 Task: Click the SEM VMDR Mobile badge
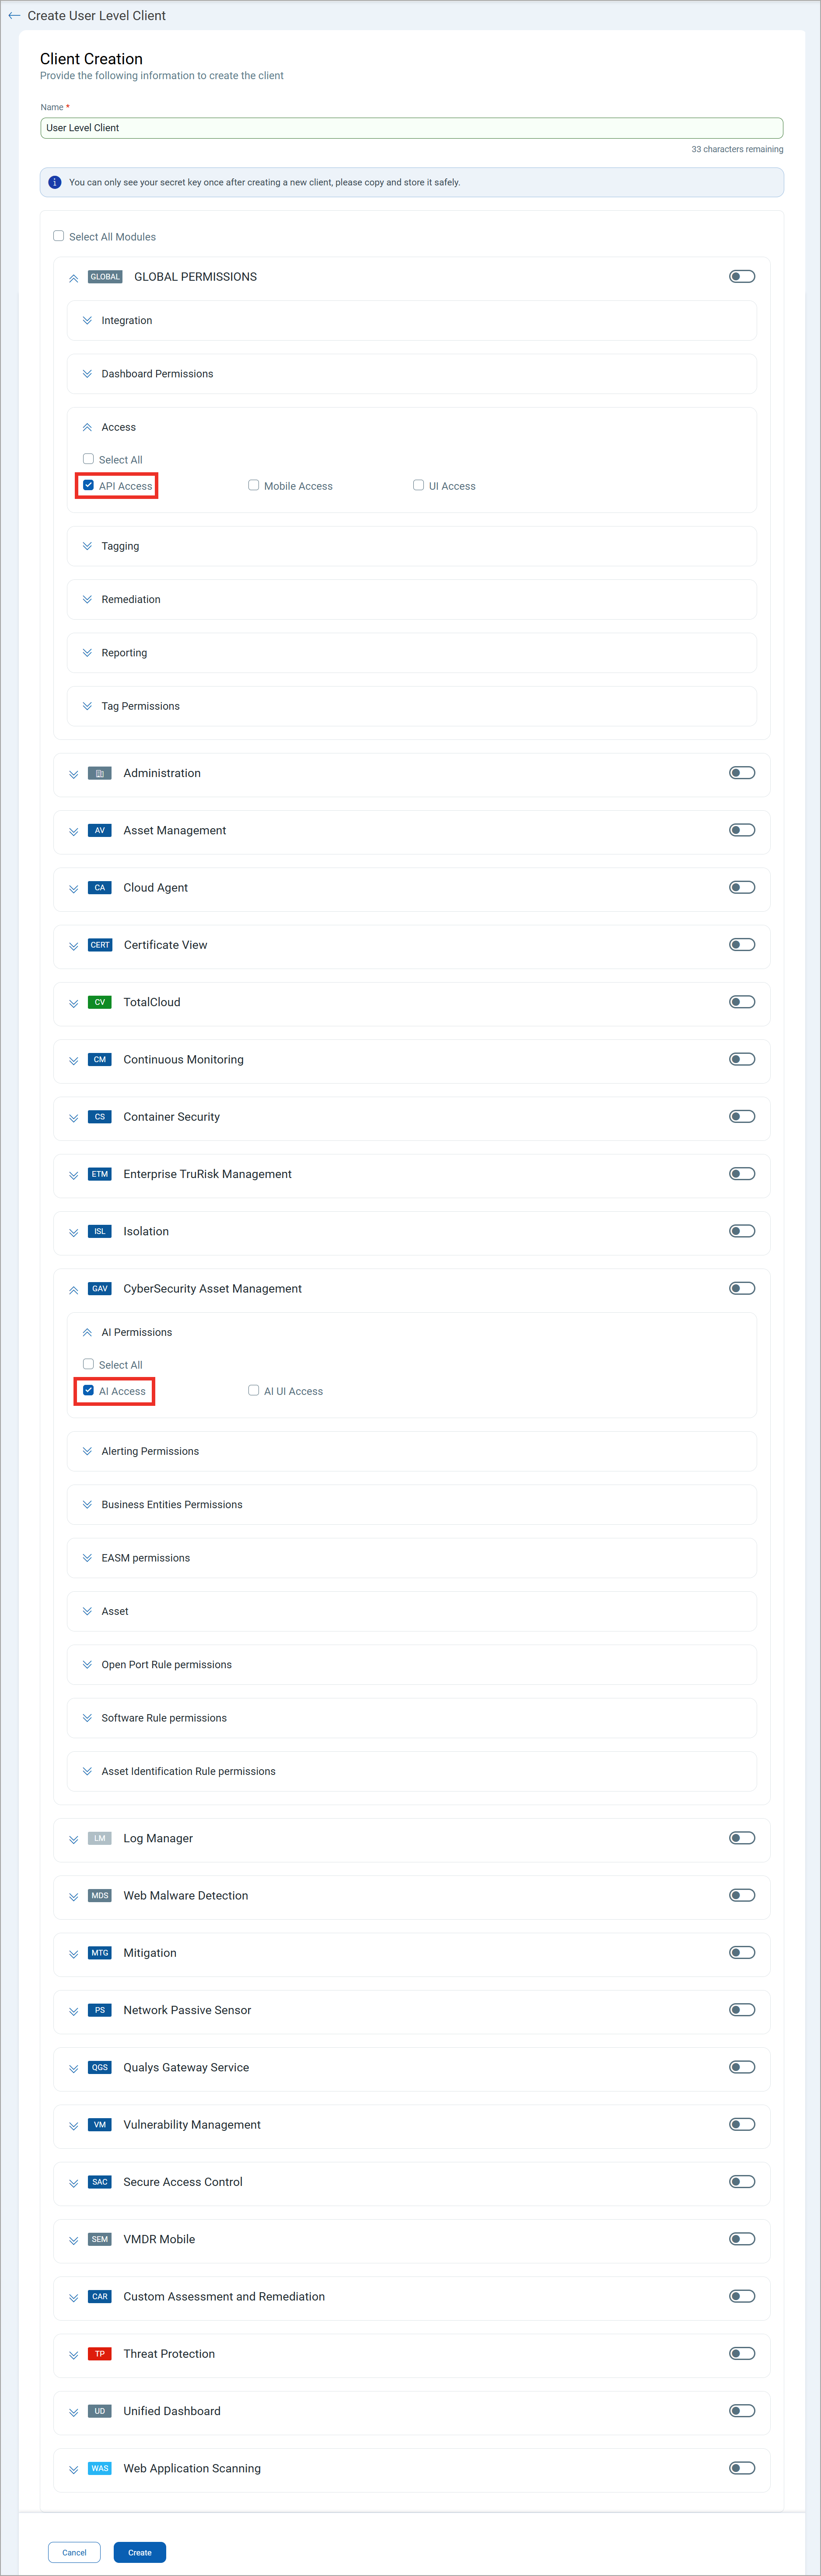point(100,2239)
